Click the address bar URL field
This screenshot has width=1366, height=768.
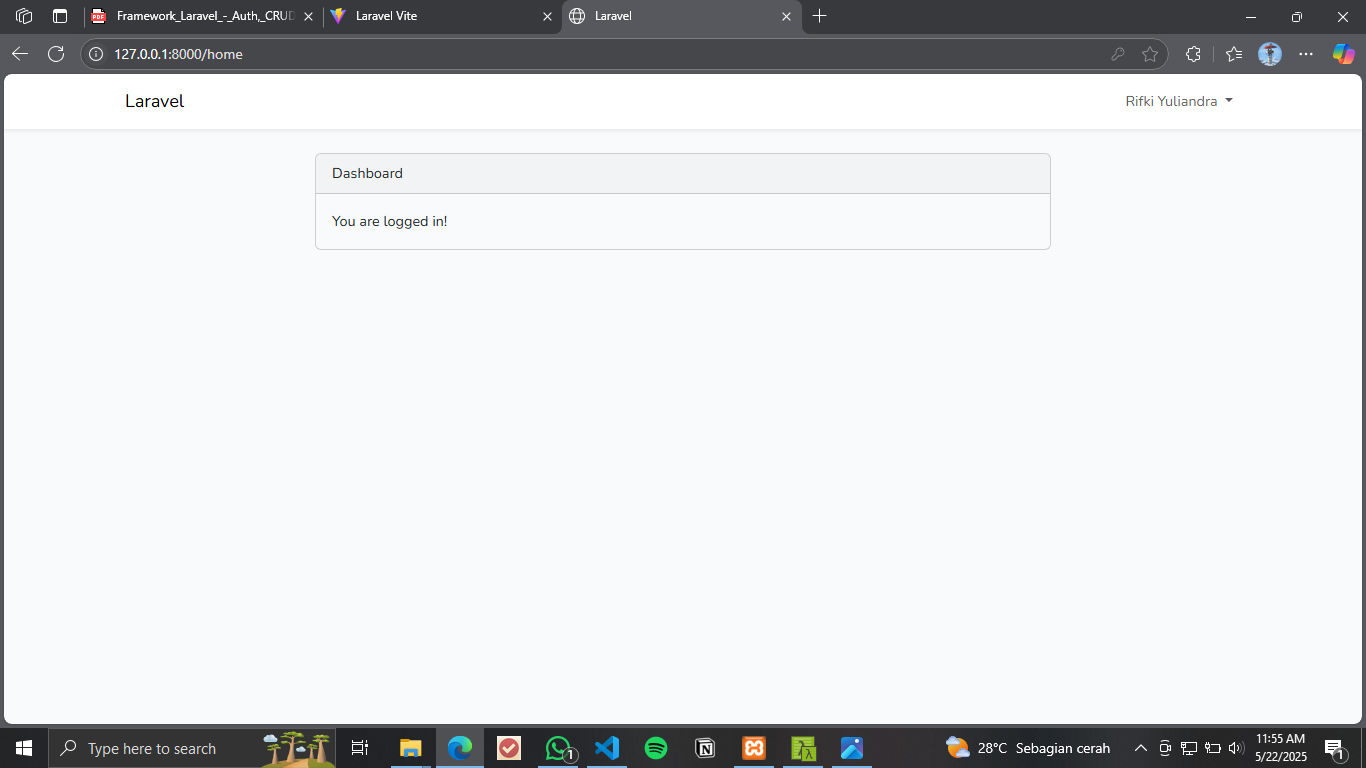click(x=600, y=54)
